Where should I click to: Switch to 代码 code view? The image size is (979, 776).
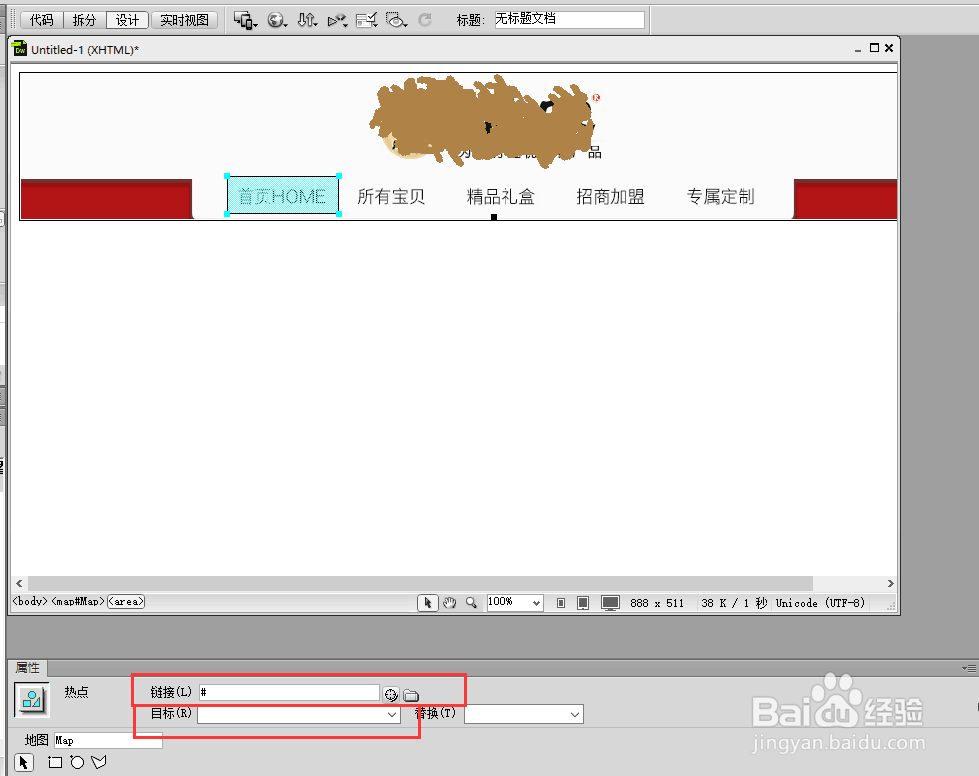(x=41, y=20)
